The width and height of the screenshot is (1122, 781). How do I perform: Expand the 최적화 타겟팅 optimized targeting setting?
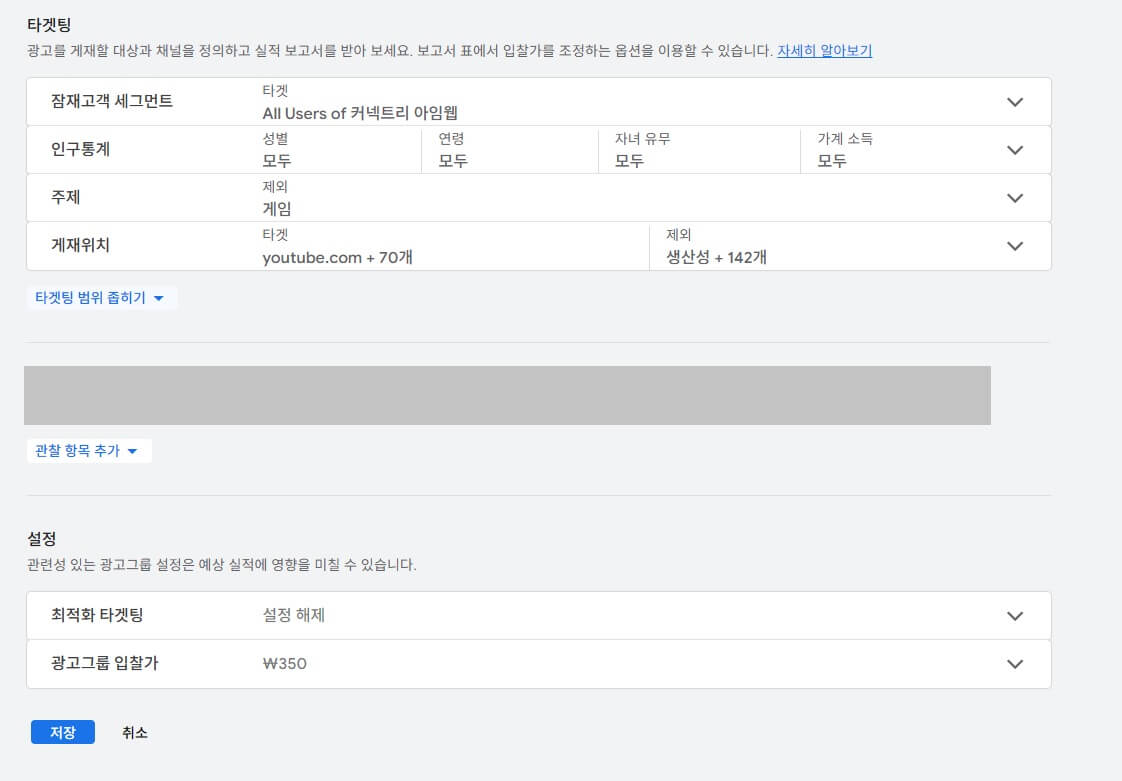tap(1016, 615)
